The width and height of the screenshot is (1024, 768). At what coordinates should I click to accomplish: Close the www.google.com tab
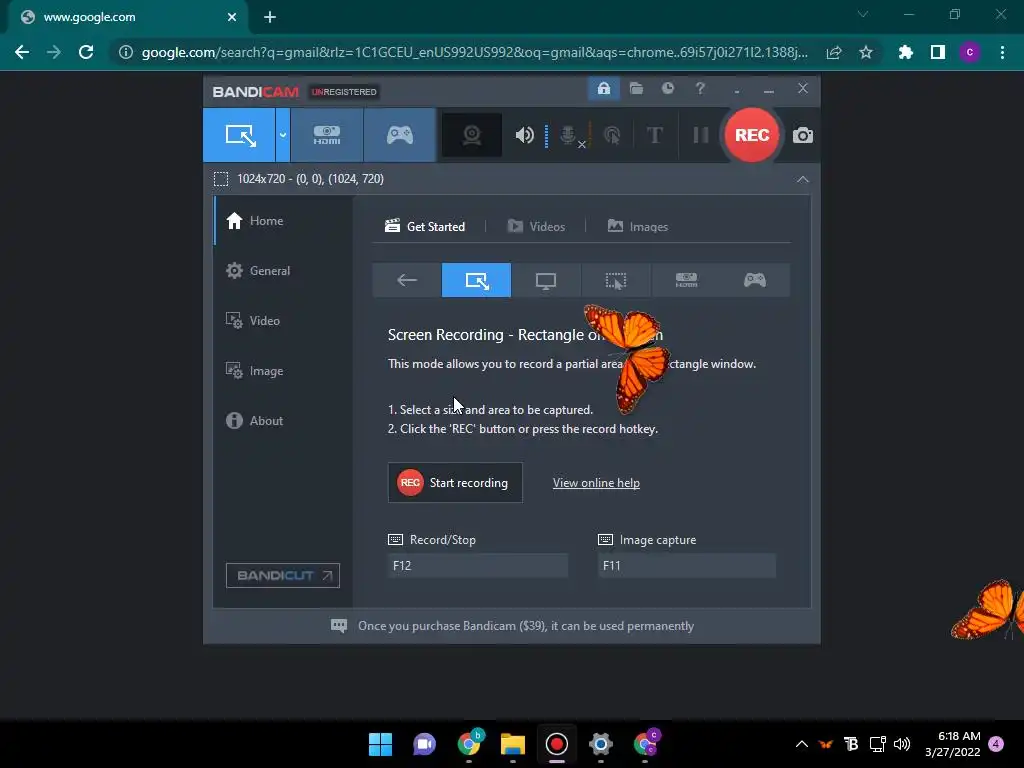pyautogui.click(x=232, y=17)
